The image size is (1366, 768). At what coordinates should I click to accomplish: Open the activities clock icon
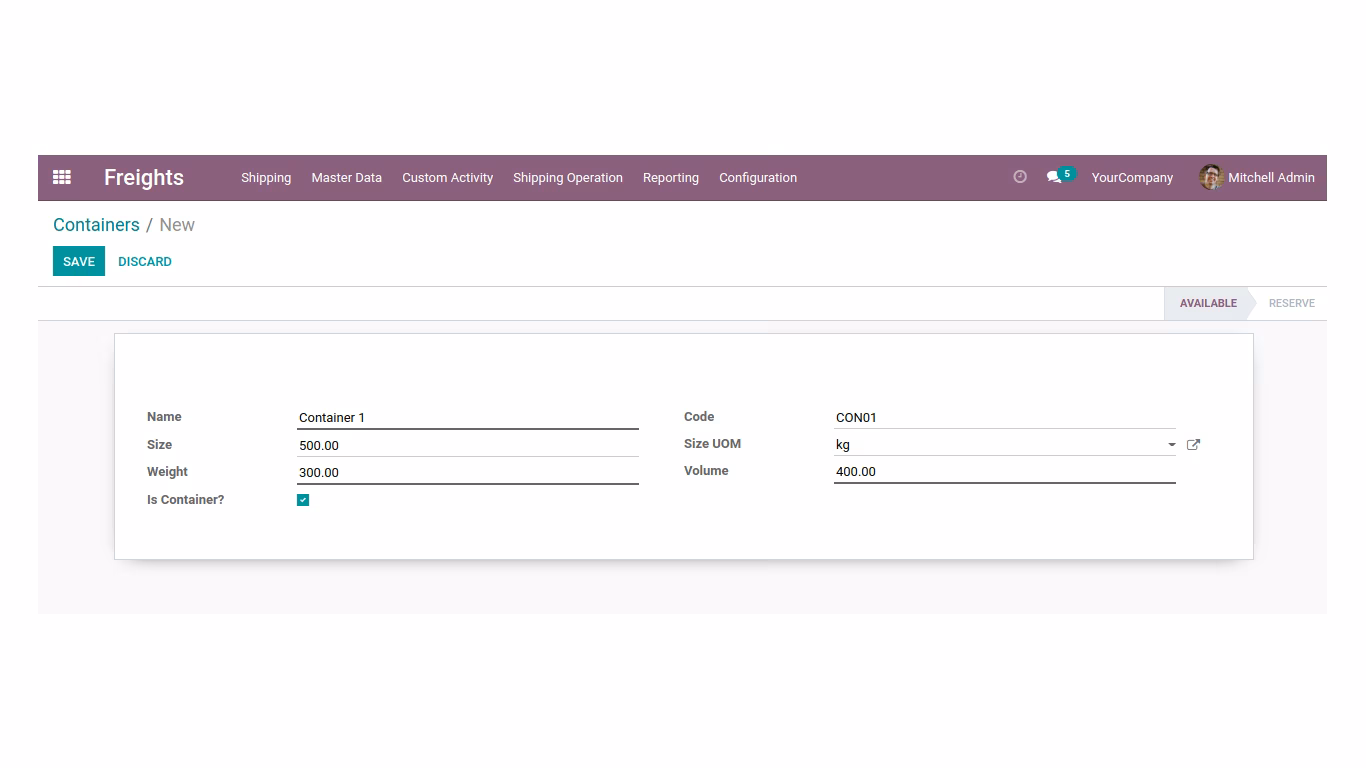click(x=1020, y=177)
